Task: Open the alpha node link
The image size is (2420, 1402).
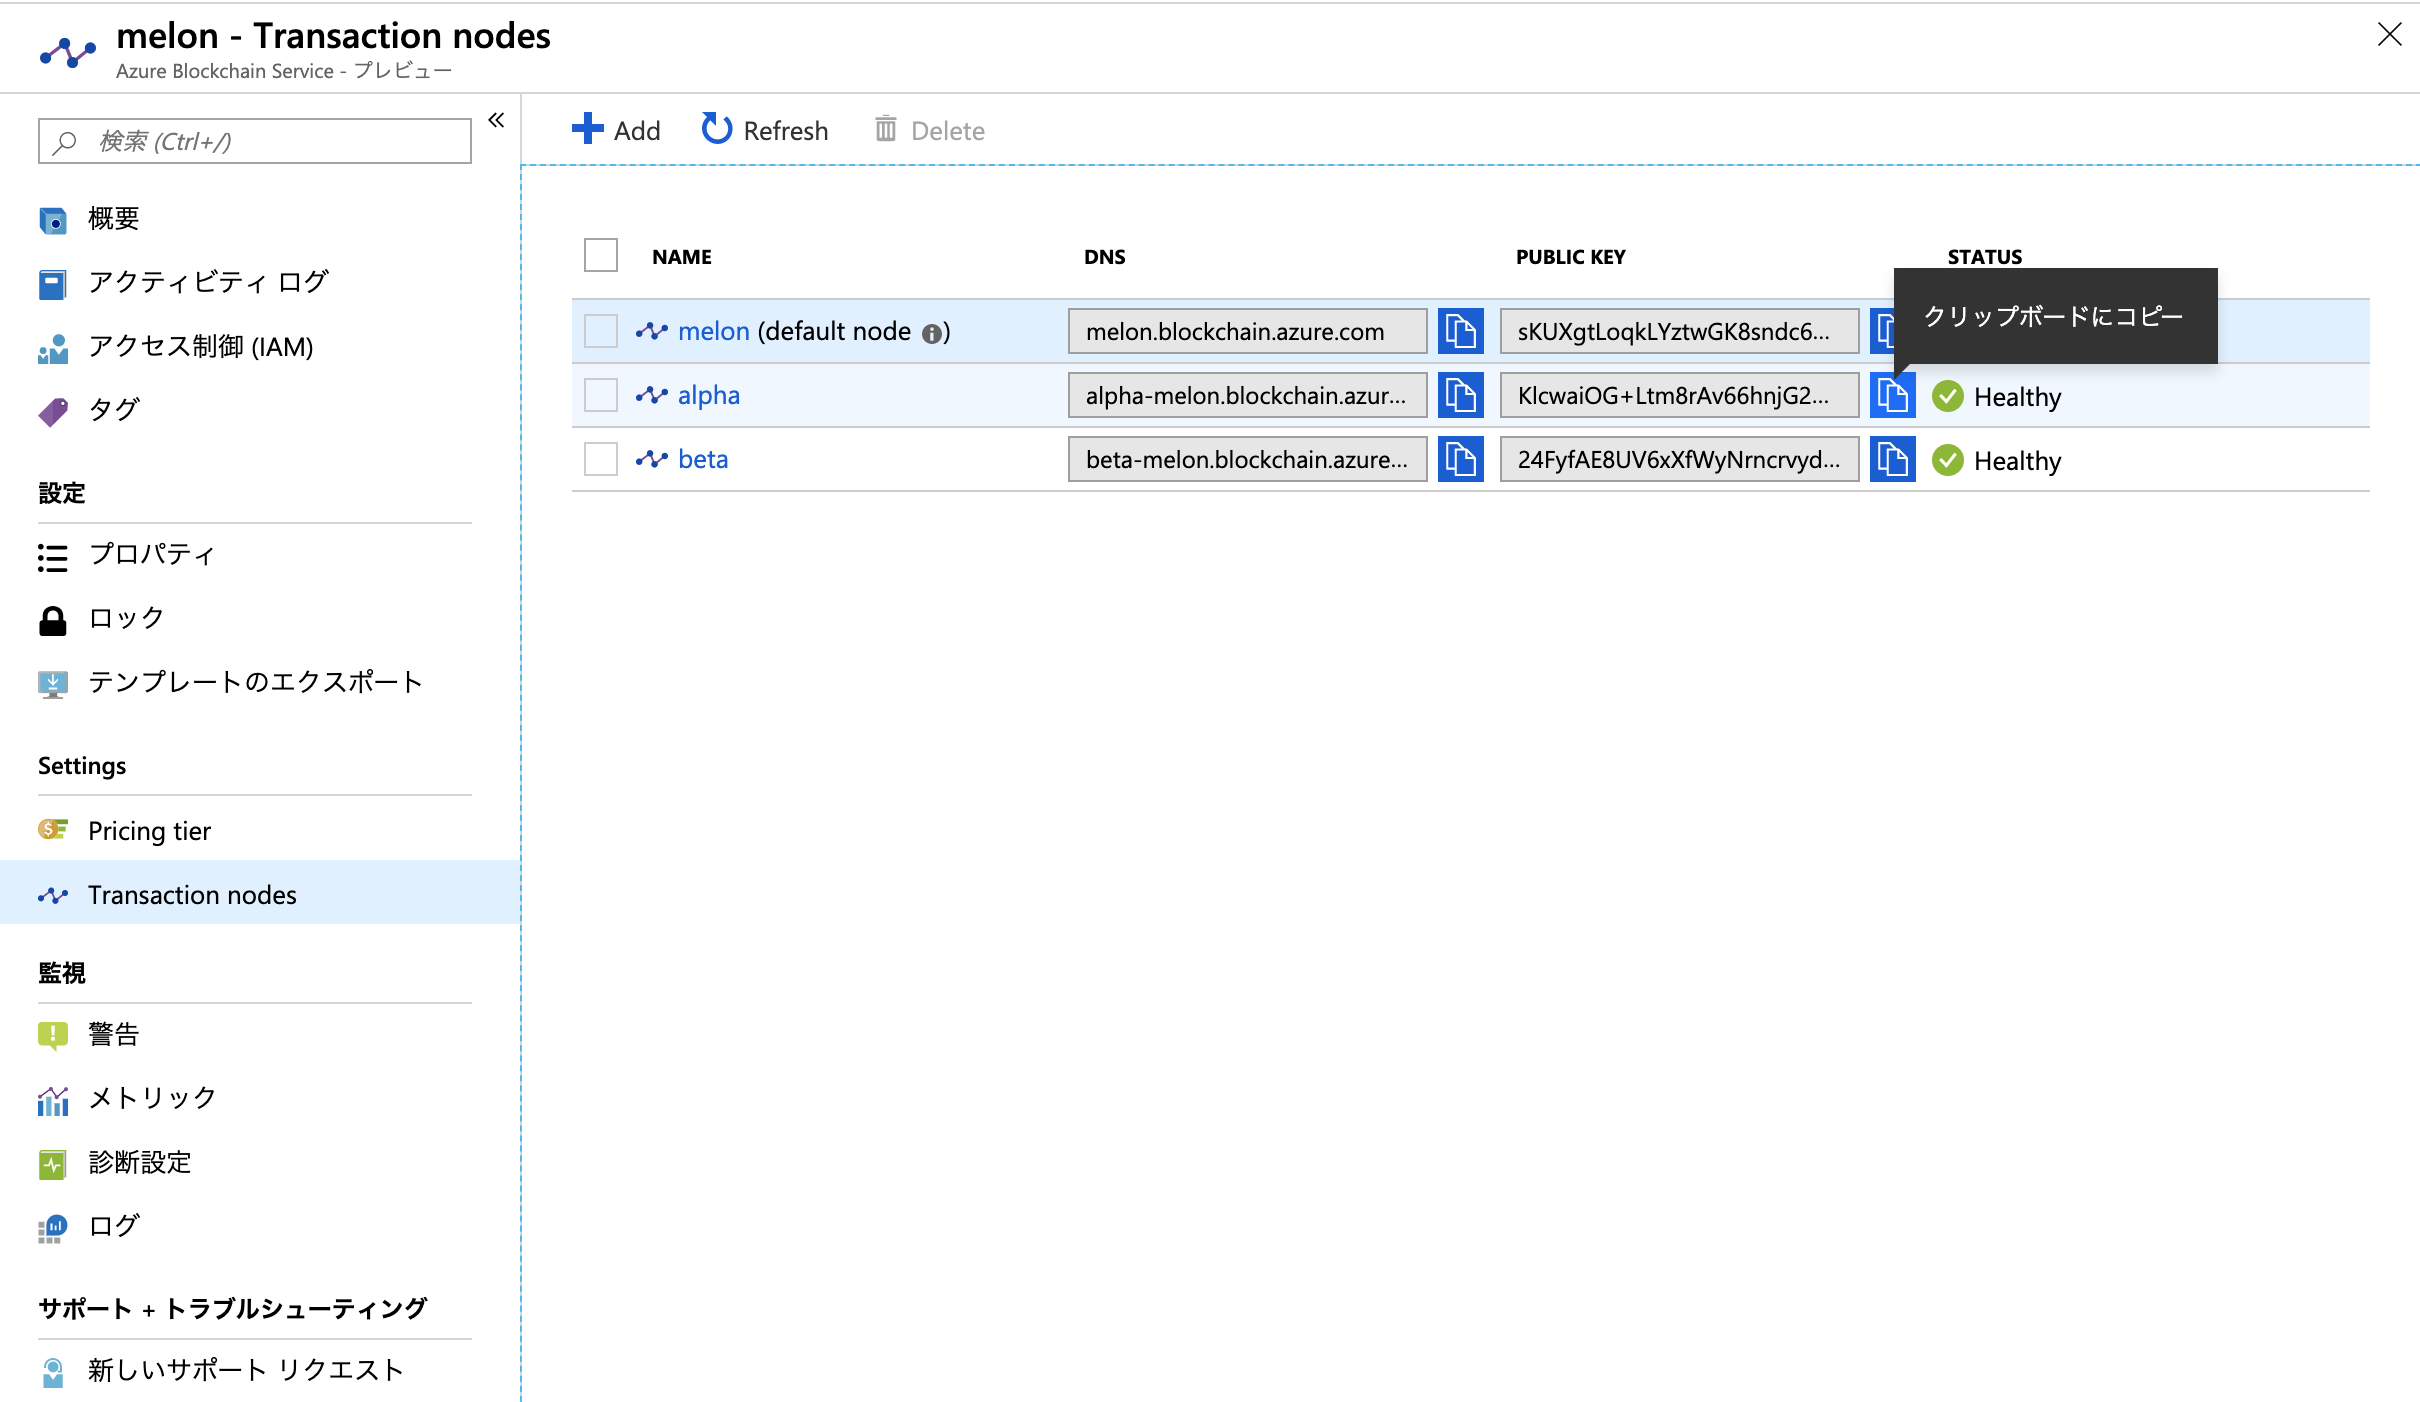Action: 709,395
